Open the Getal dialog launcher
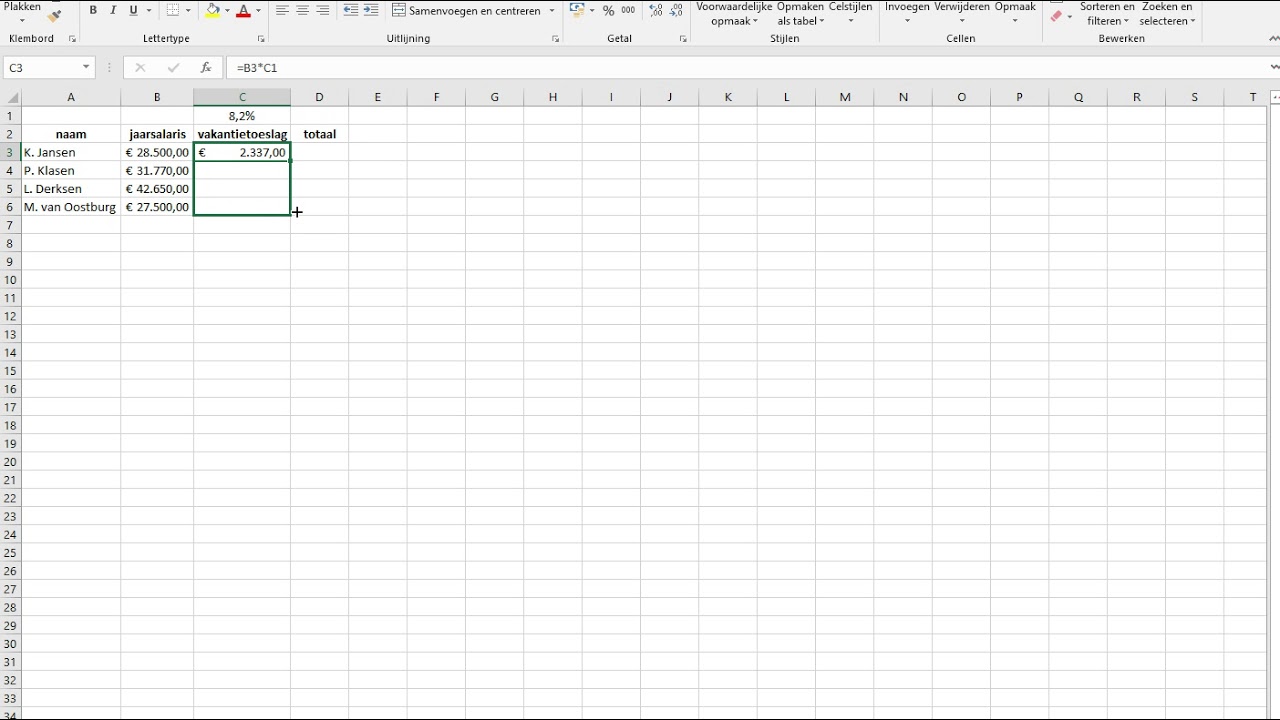 coord(683,39)
